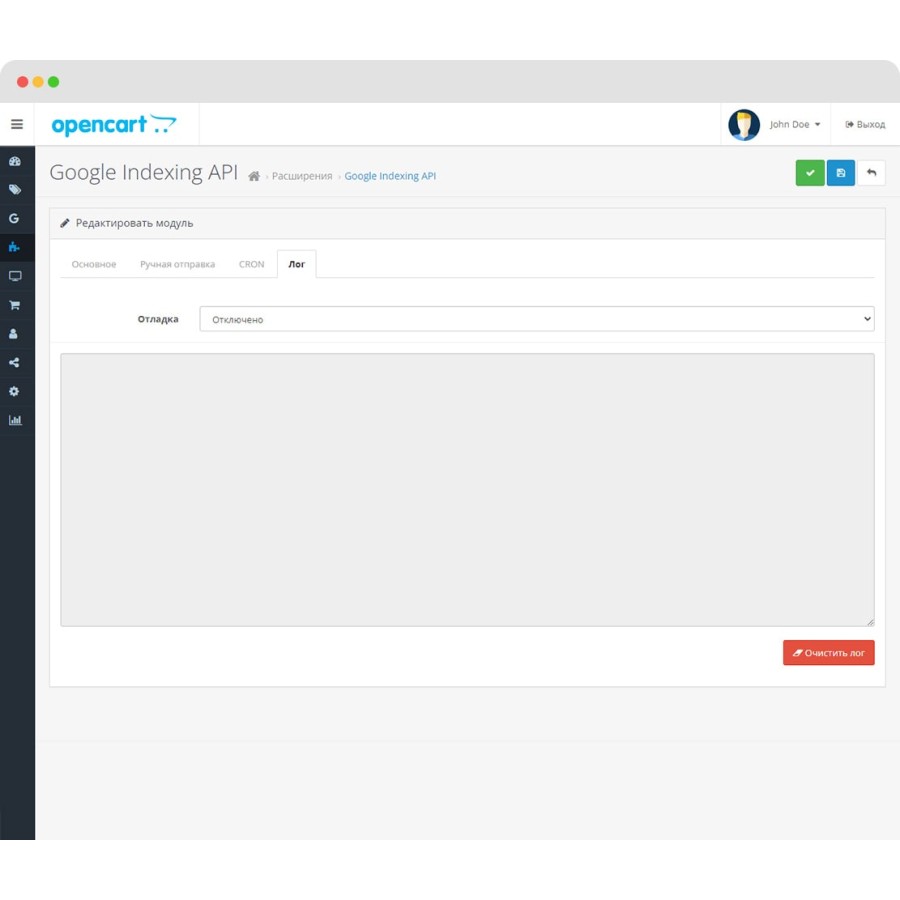Screen dimensions: 900x900
Task: Open the John Doe user dropdown
Action: [x=794, y=125]
